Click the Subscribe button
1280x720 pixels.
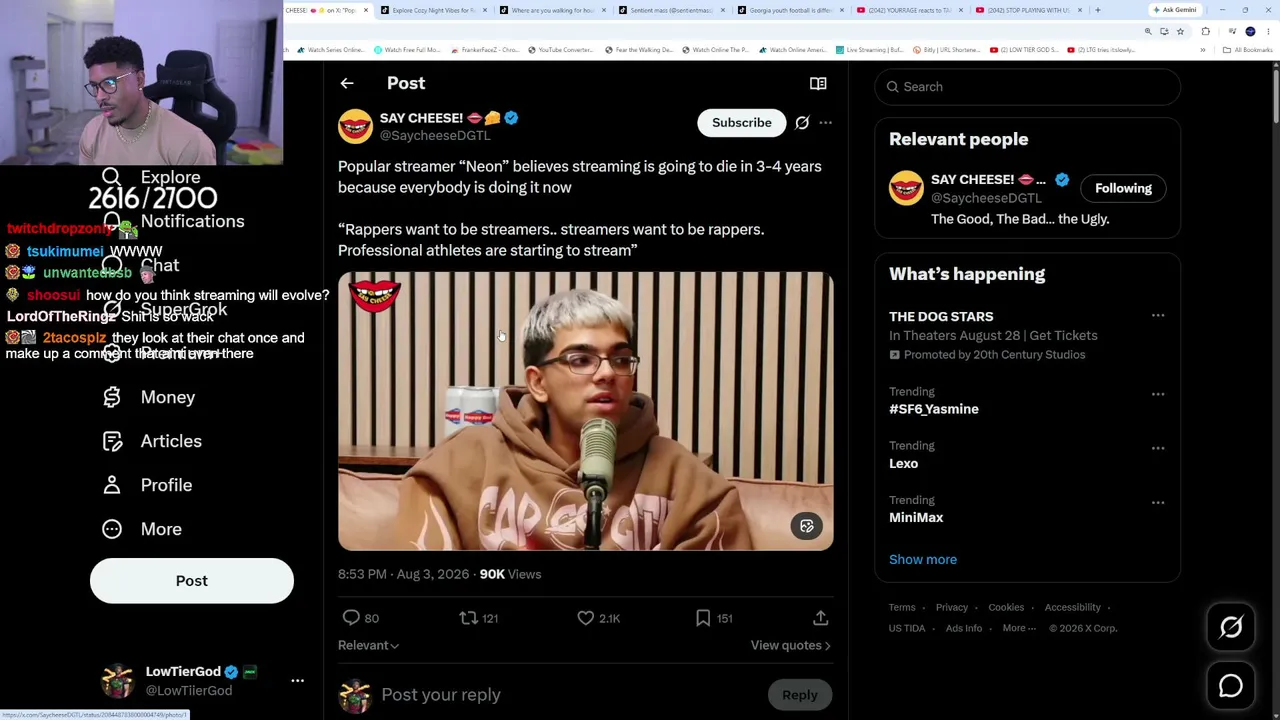click(x=742, y=123)
